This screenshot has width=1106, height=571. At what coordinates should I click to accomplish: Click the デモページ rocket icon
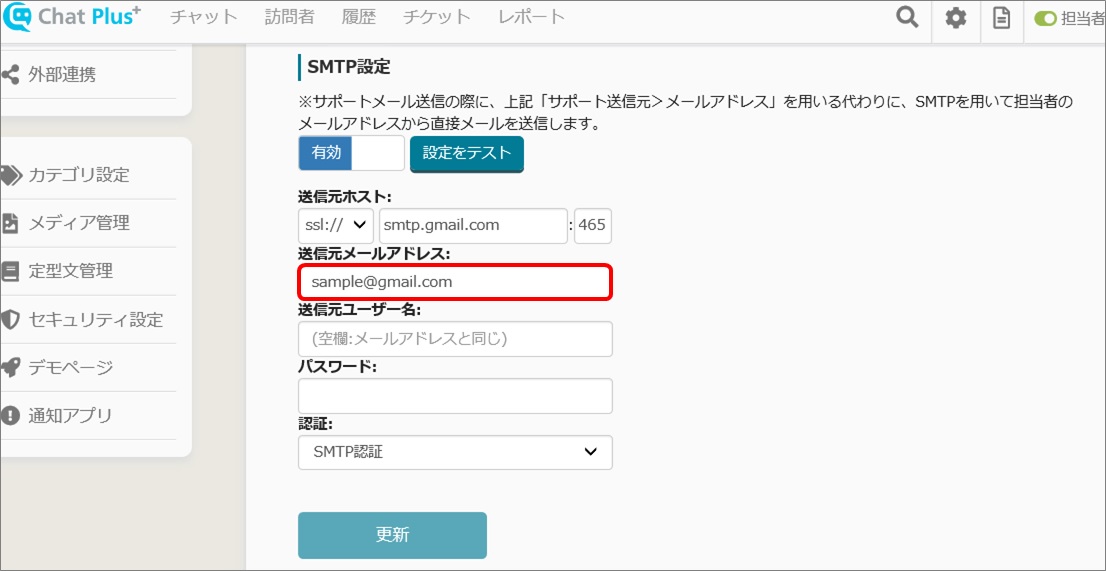coord(10,367)
